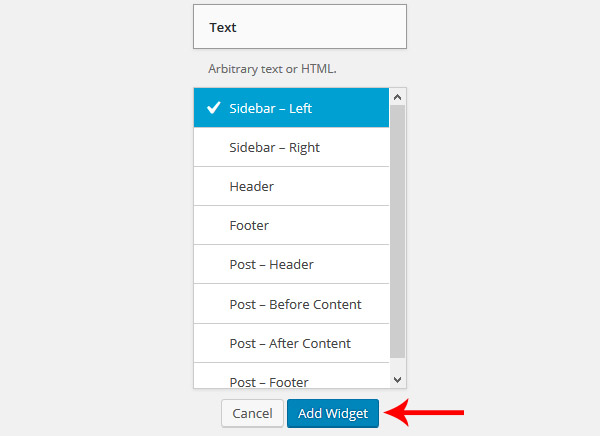The width and height of the screenshot is (600, 436).
Task: Choose Post – Before Content area
Action: (291, 304)
